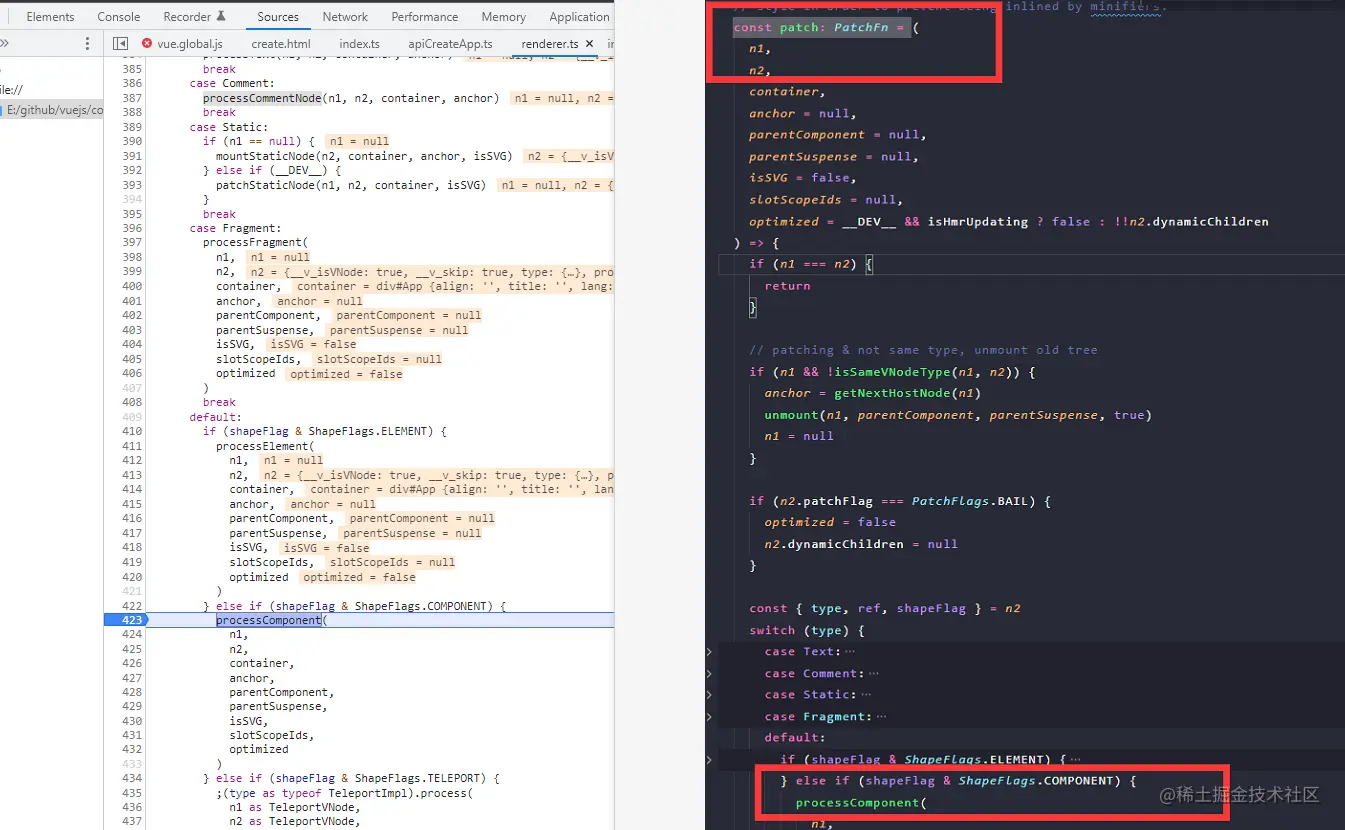Expand the folded 'case Fragment:' block
The image size is (1345, 830).
710,716
